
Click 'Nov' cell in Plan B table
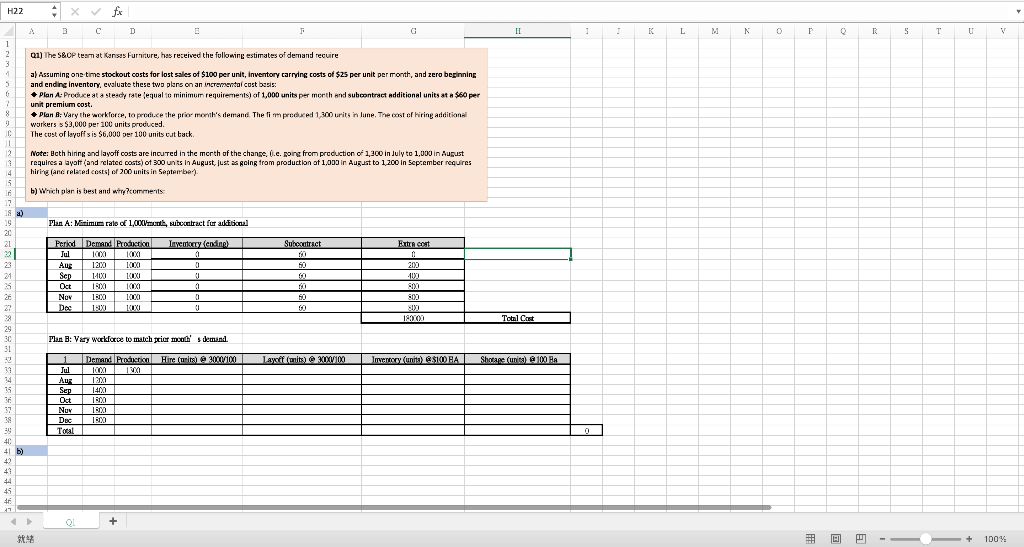(x=65, y=410)
